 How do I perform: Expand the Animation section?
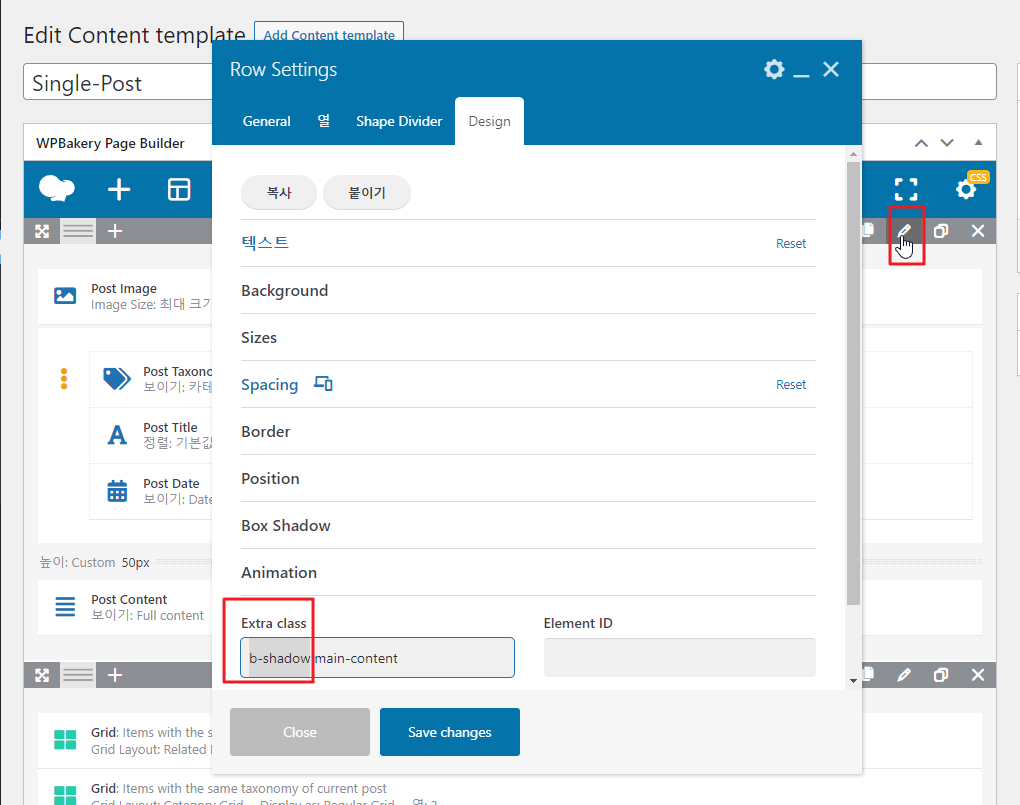(528, 572)
